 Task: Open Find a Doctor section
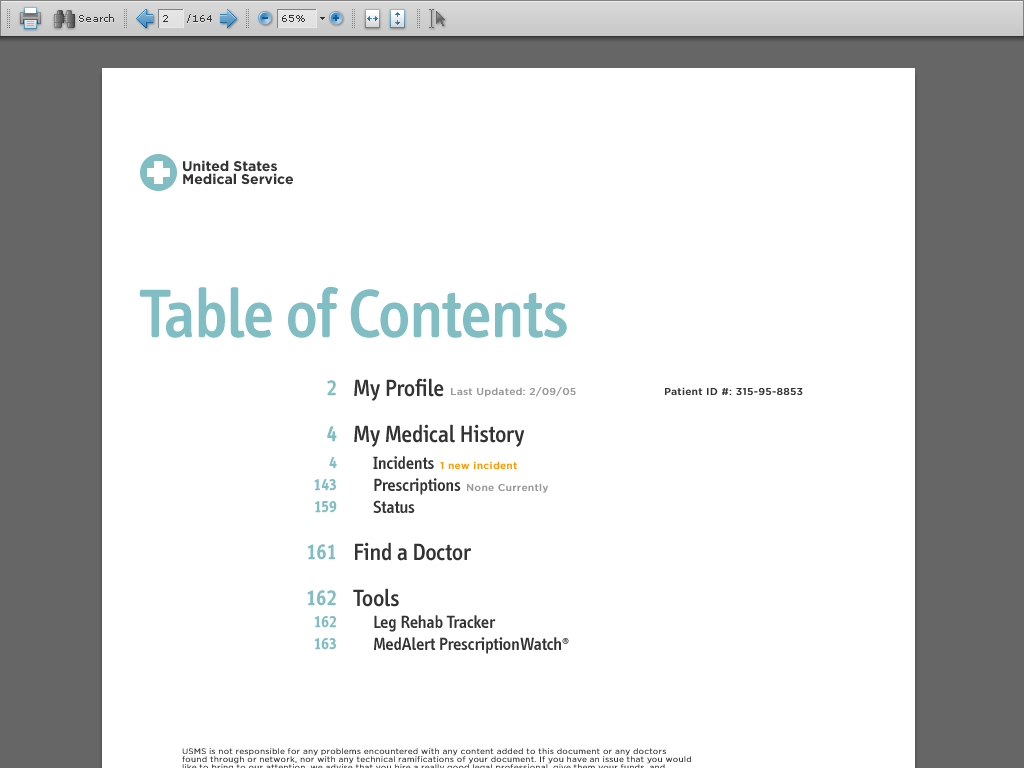point(411,553)
